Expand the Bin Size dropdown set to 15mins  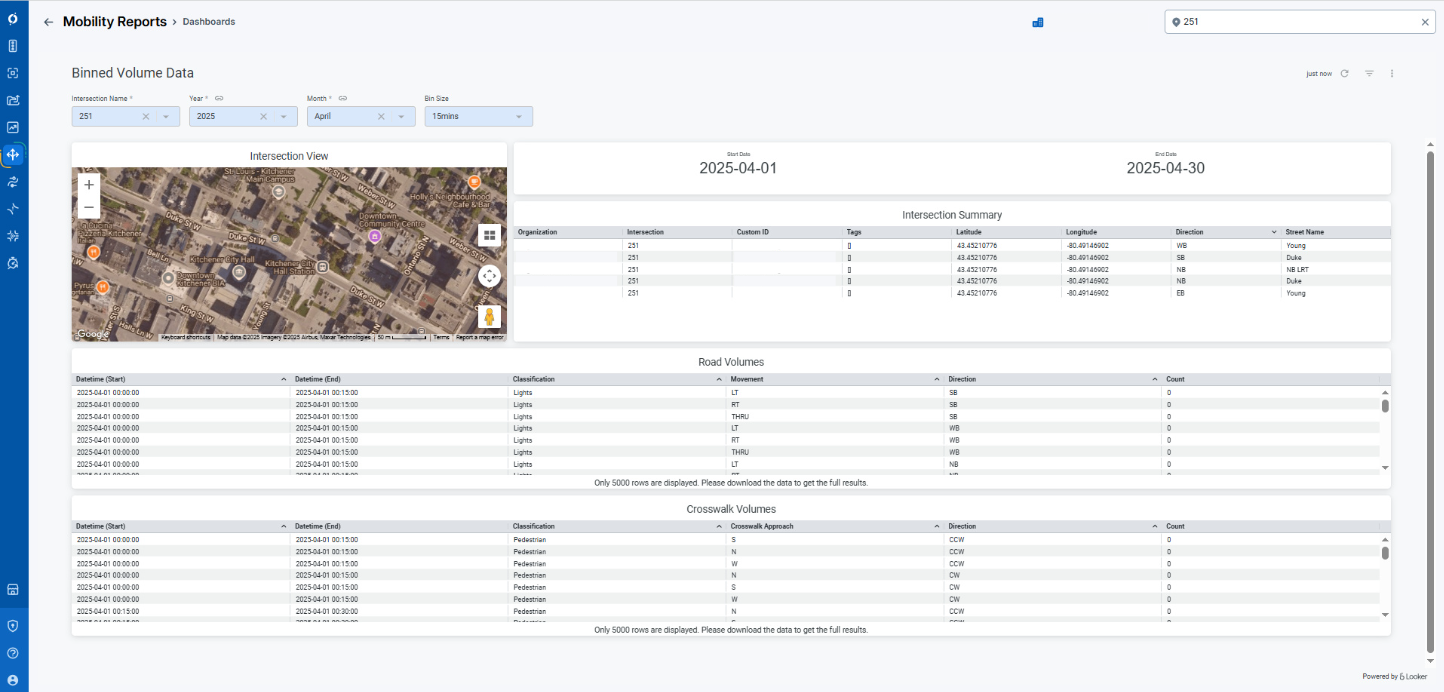[519, 116]
